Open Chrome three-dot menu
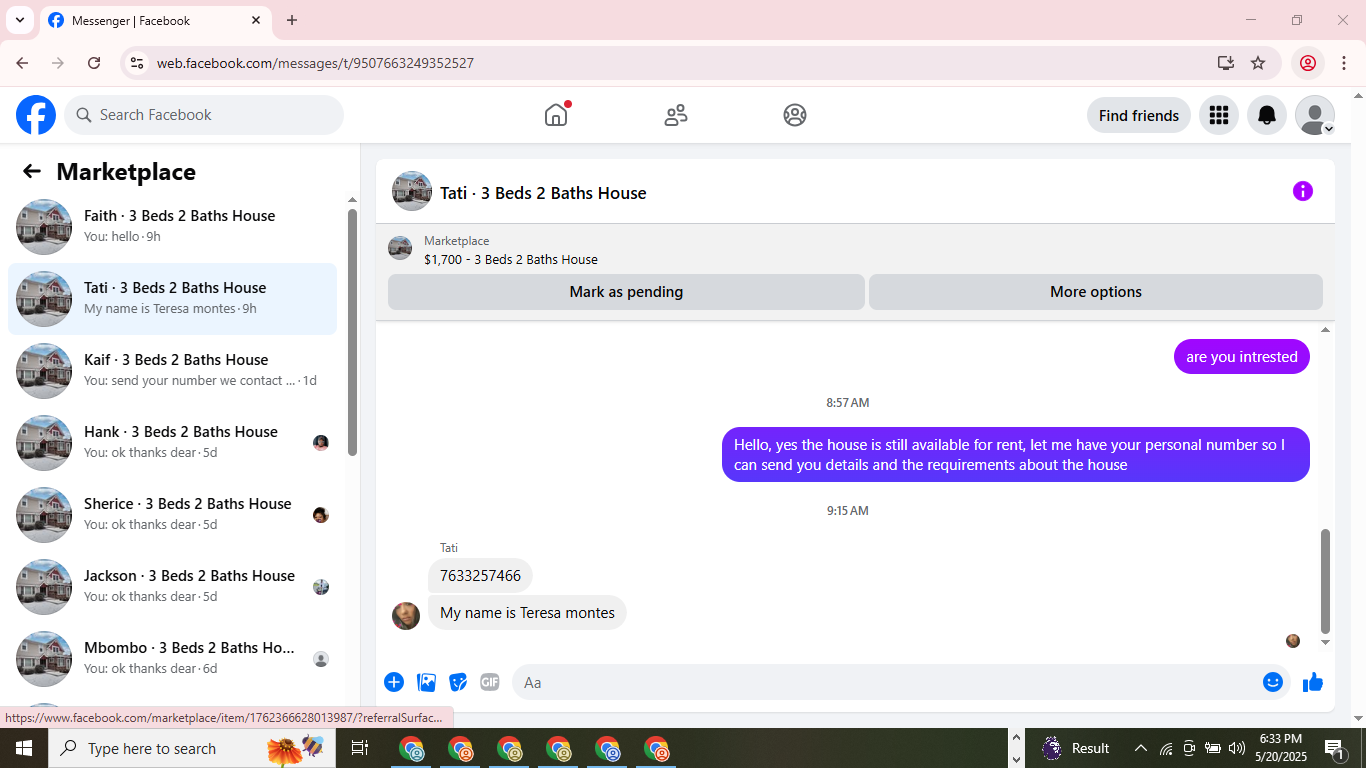The height and width of the screenshot is (768, 1366). click(1345, 63)
